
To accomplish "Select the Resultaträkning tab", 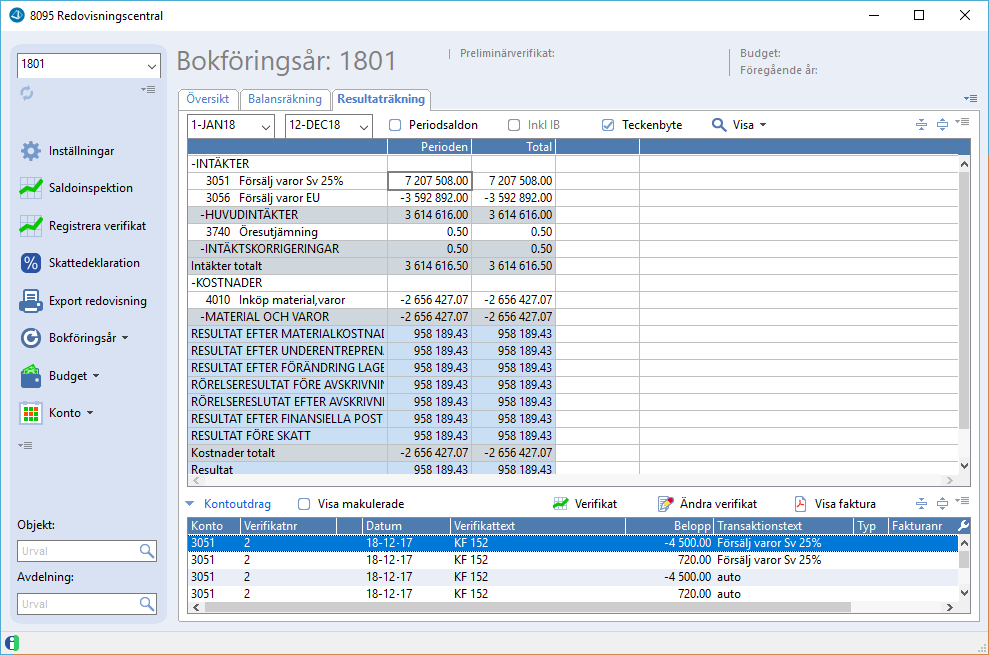I will click(x=381, y=99).
